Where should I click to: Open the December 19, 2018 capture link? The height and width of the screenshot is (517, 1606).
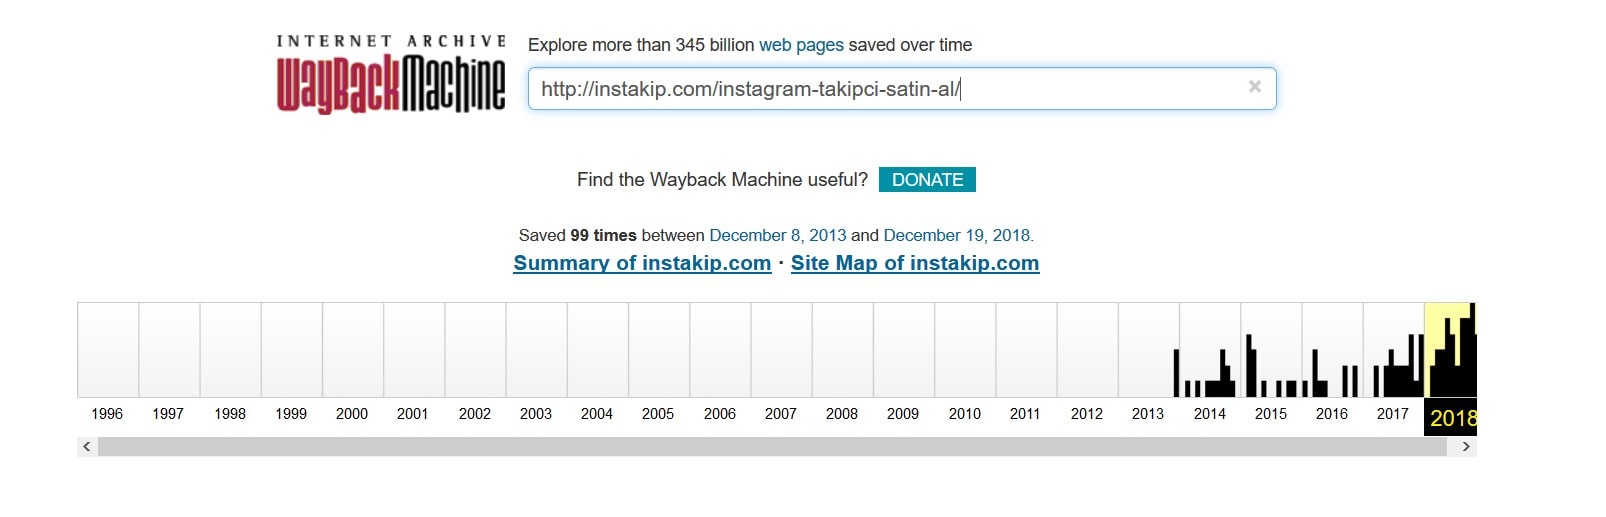pyautogui.click(x=956, y=235)
